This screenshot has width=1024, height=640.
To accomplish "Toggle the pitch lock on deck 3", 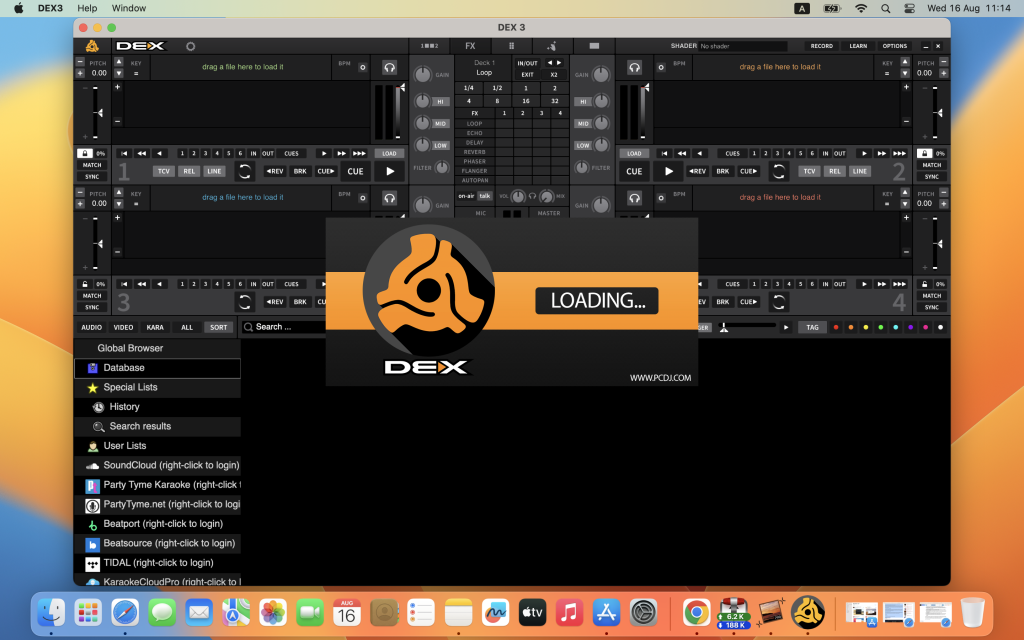I will pyautogui.click(x=85, y=284).
